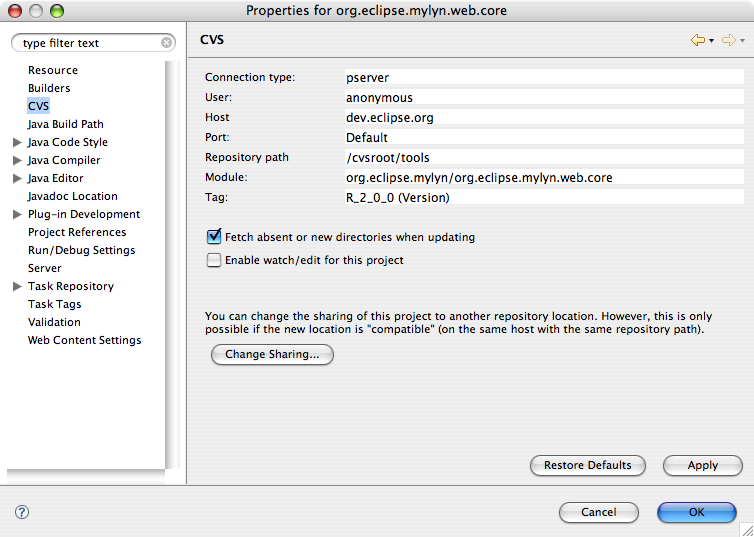Open the Task Tags page
Screen dimensions: 754x537
click(x=55, y=304)
